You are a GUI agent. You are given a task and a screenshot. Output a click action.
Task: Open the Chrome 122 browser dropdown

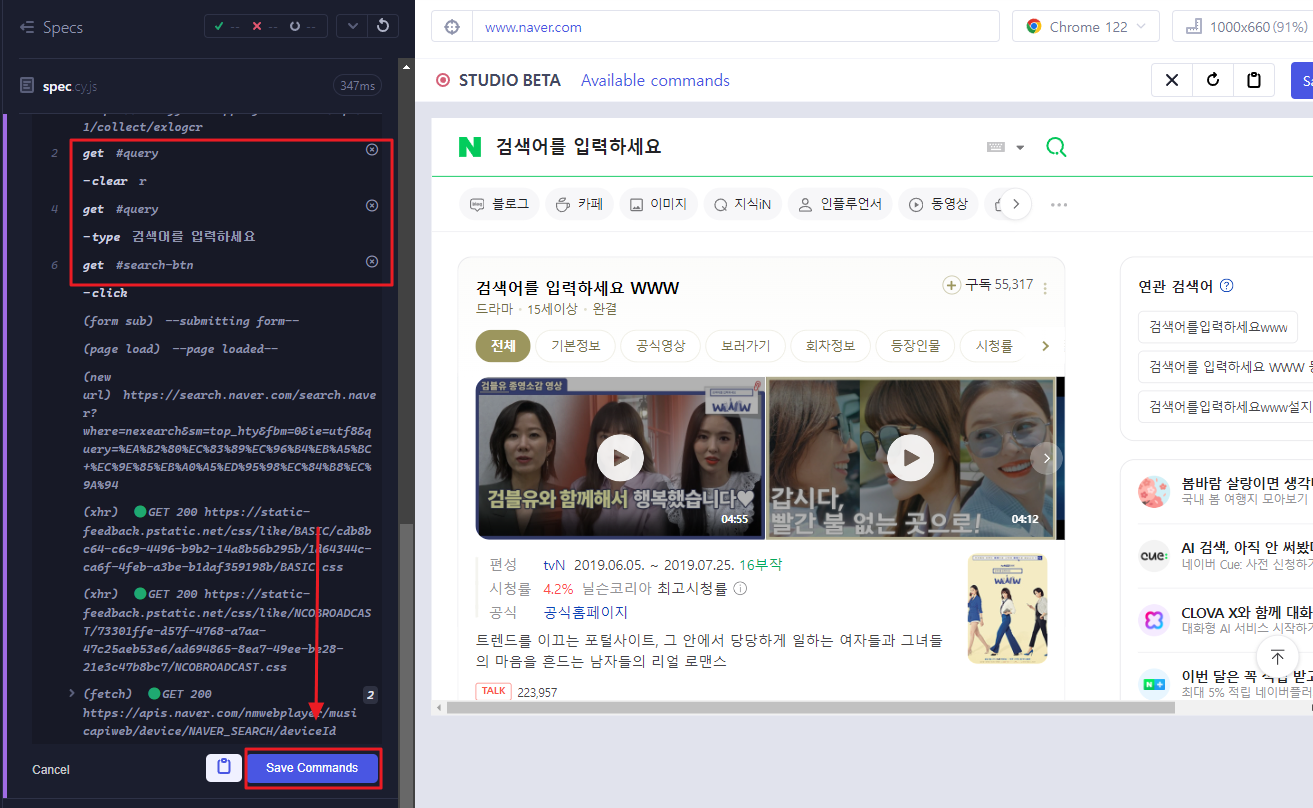pos(1086,27)
